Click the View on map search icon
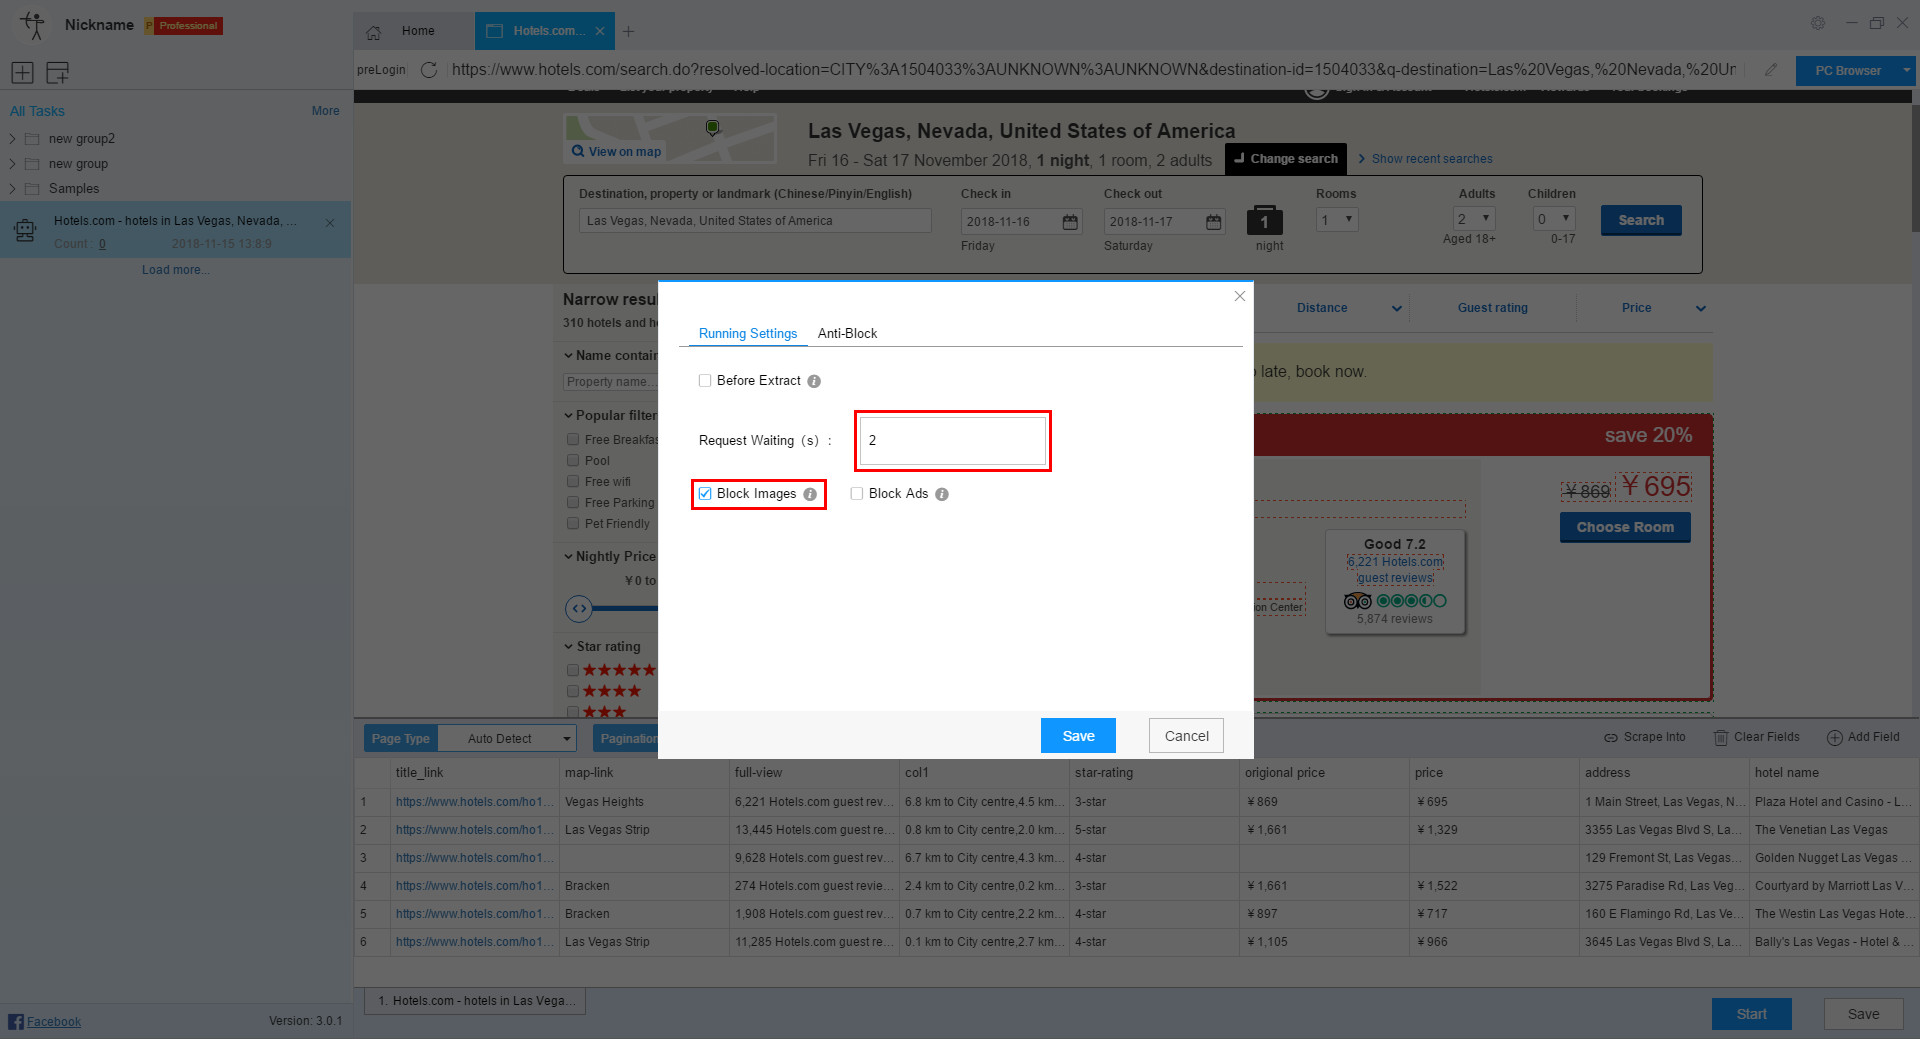This screenshot has height=1039, width=1920. coord(578,151)
